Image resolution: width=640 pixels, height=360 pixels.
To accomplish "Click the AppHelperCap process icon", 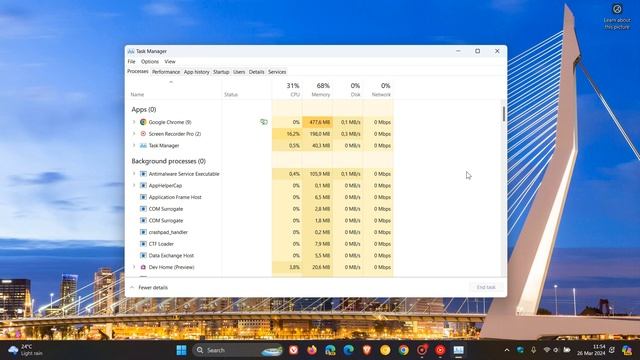I will (143, 185).
